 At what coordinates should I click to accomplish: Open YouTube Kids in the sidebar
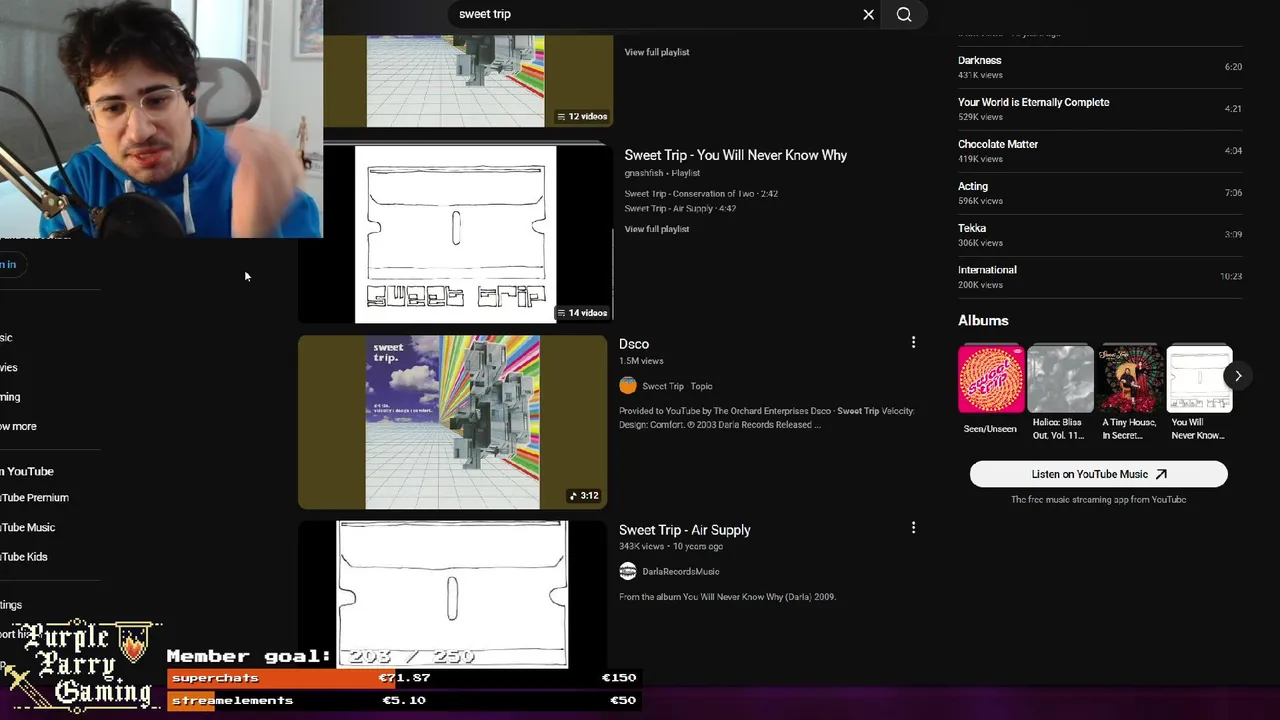click(x=24, y=557)
